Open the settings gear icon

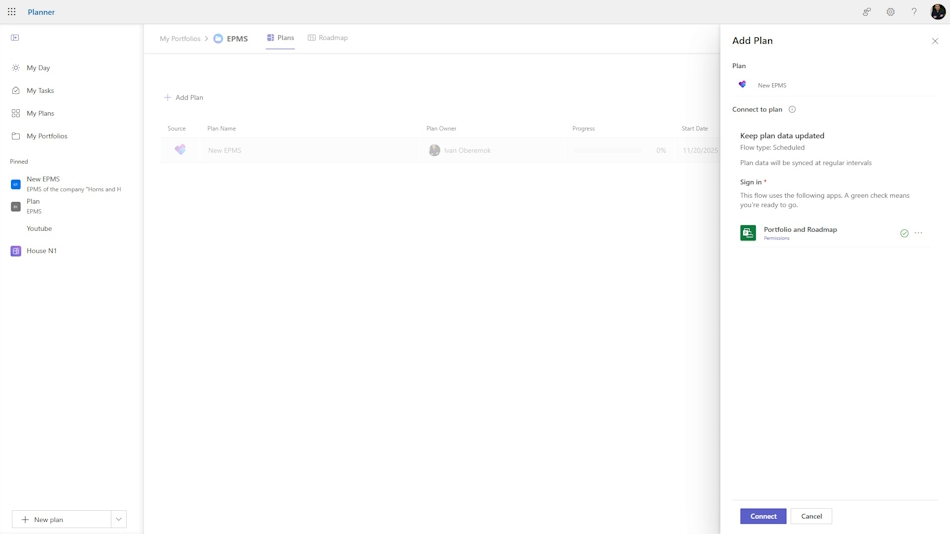(890, 12)
